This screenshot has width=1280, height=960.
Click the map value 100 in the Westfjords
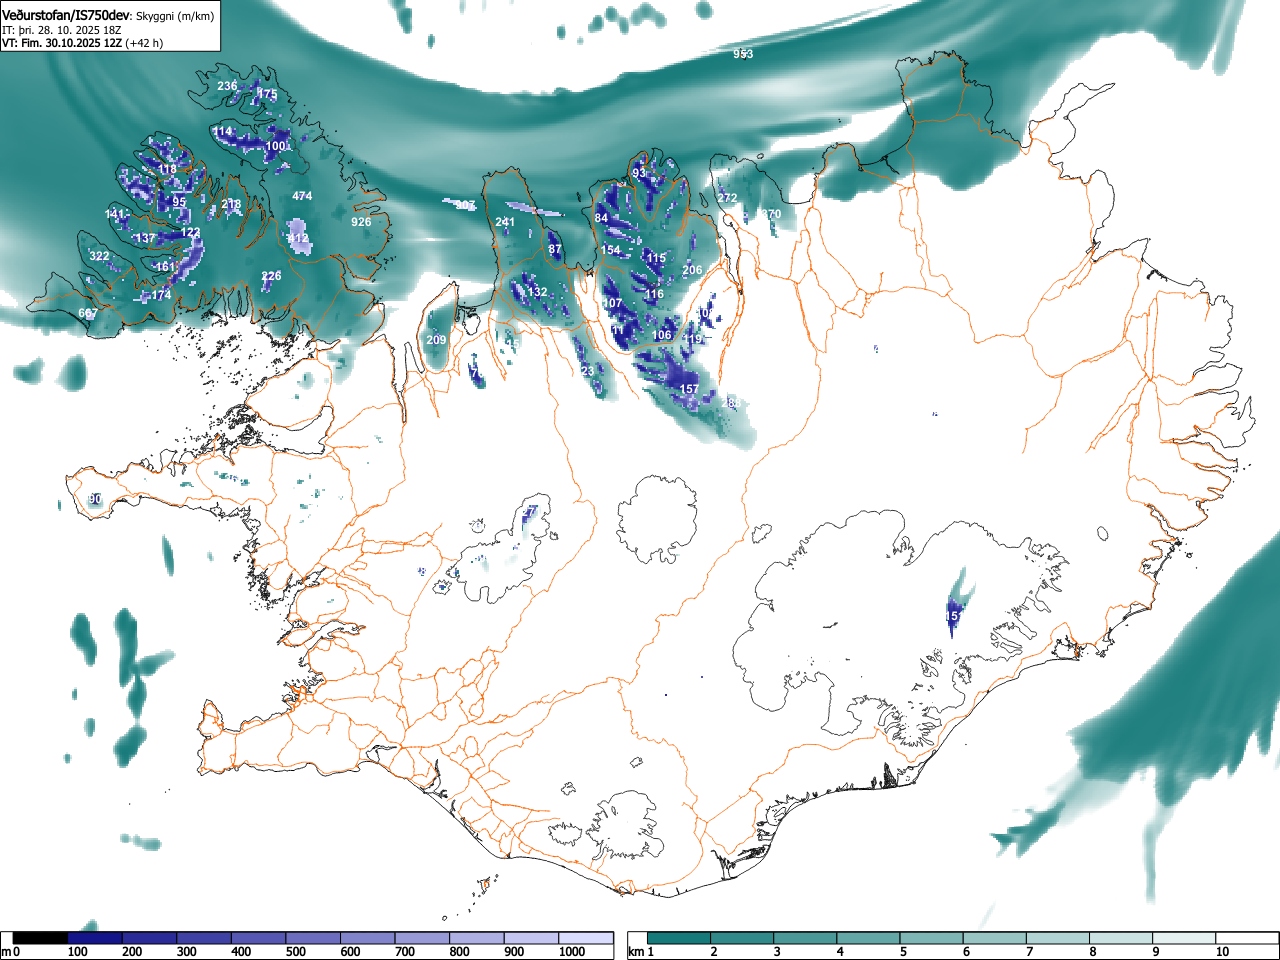275,146
